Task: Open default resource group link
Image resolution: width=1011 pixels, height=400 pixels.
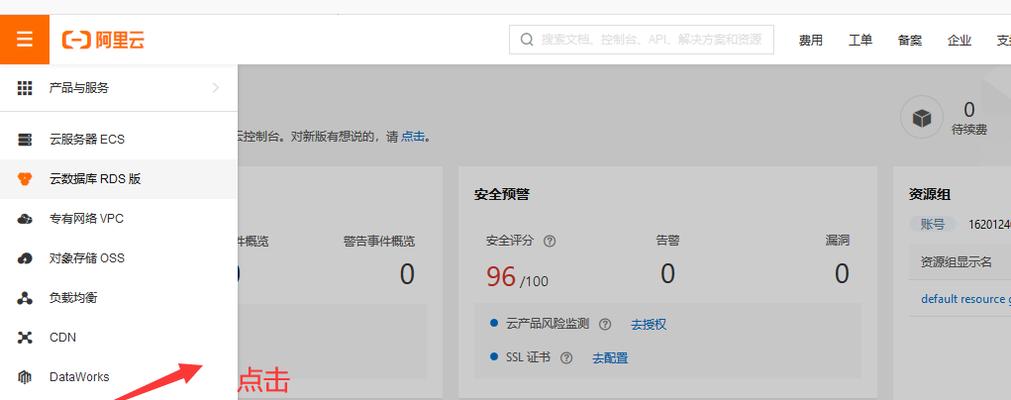Action: click(x=966, y=299)
